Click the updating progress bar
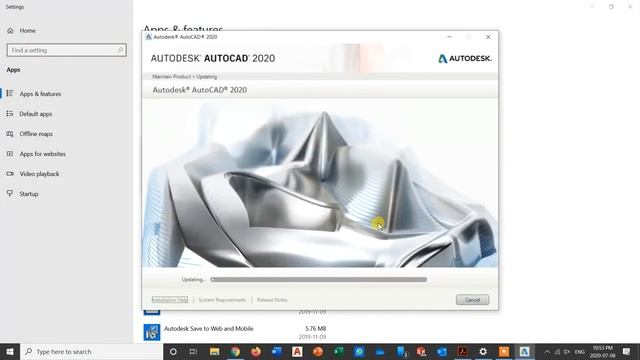640x360 pixels. [319, 280]
